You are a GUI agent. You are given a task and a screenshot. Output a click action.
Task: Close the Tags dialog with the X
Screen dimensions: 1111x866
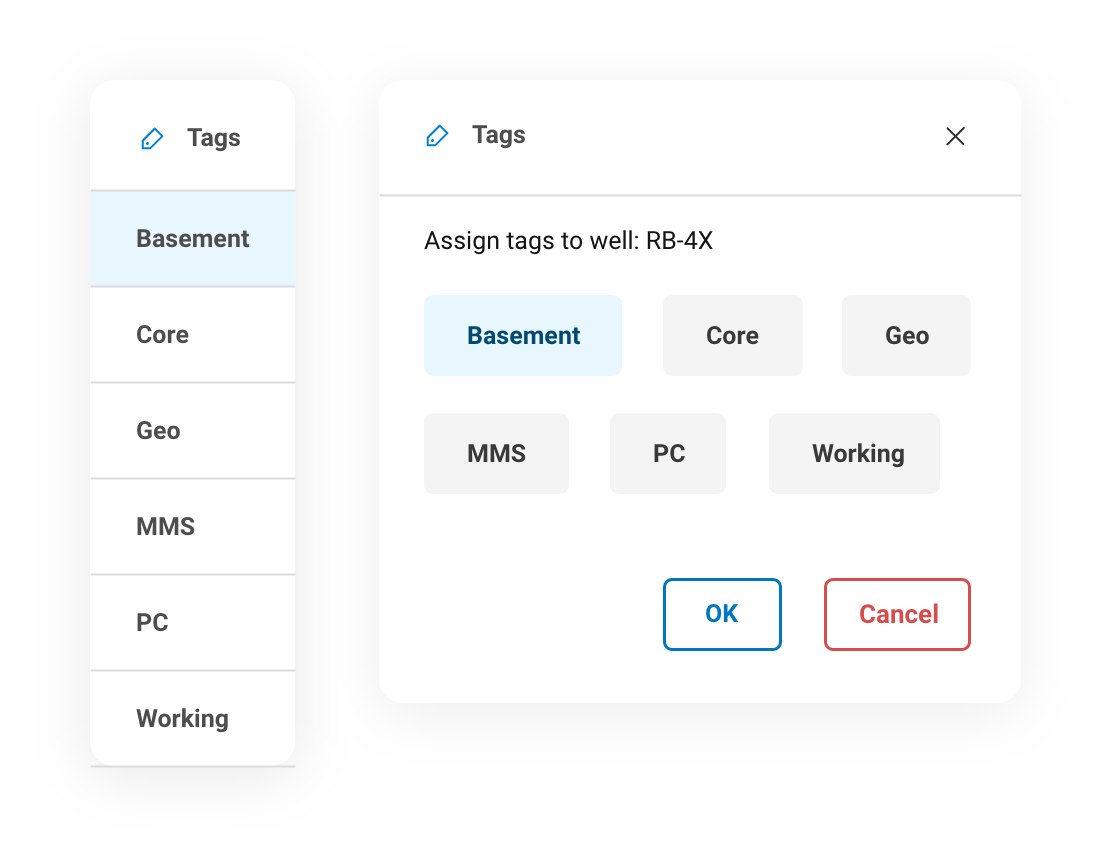(x=955, y=136)
